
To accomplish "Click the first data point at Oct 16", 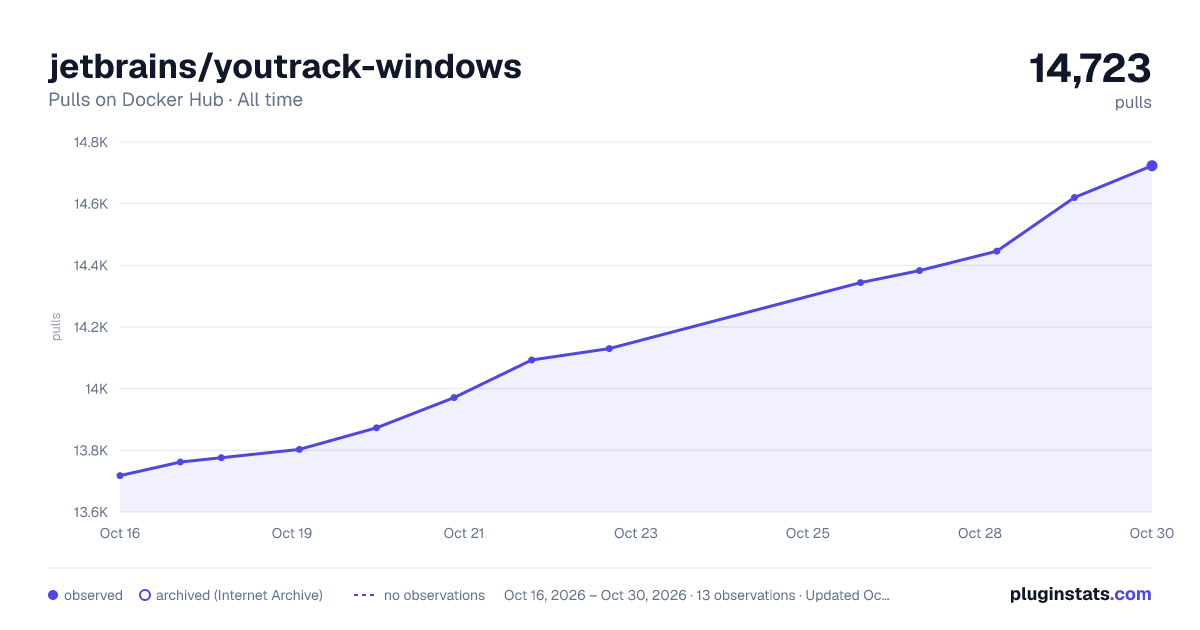I will 120,476.
